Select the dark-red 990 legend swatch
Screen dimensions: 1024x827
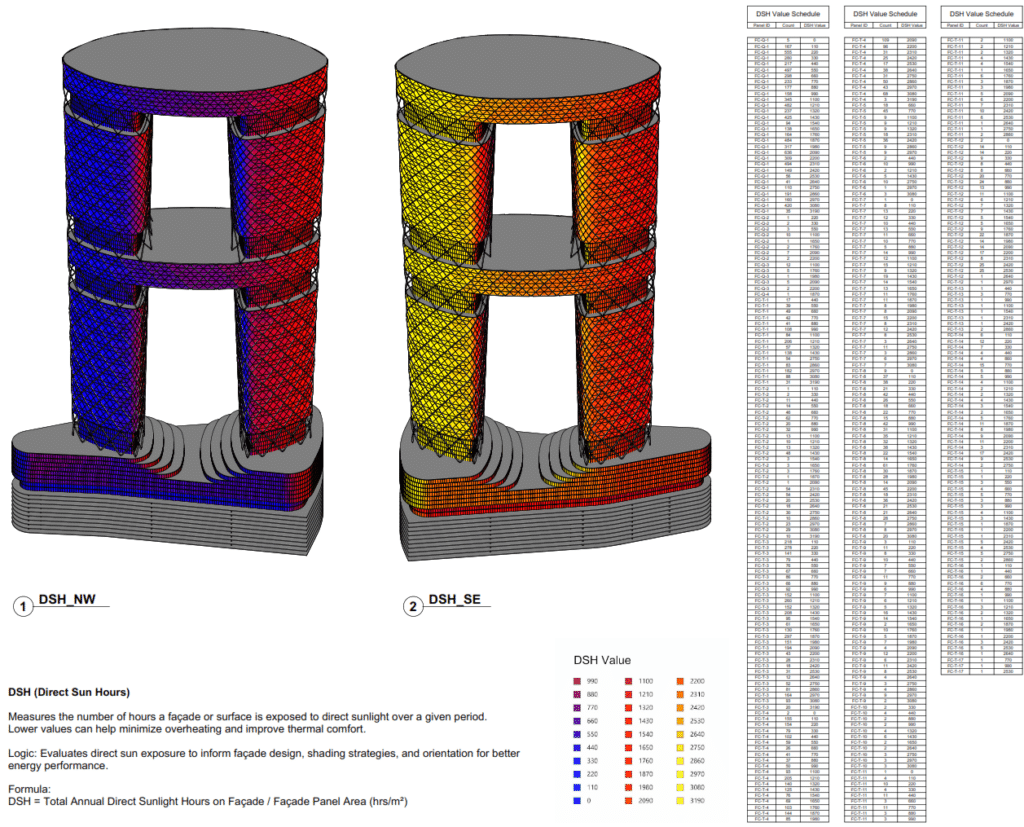pos(576,681)
